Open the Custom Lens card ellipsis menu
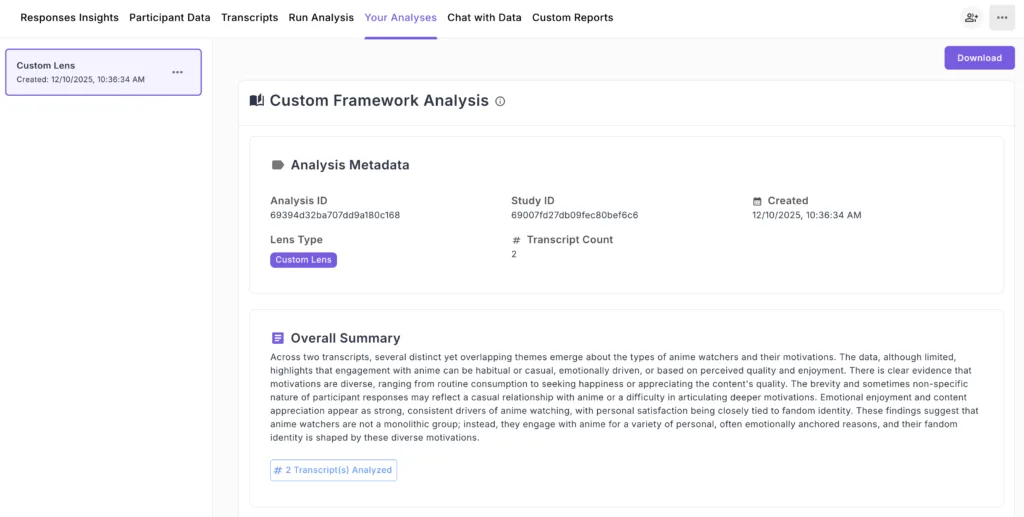 click(x=177, y=72)
